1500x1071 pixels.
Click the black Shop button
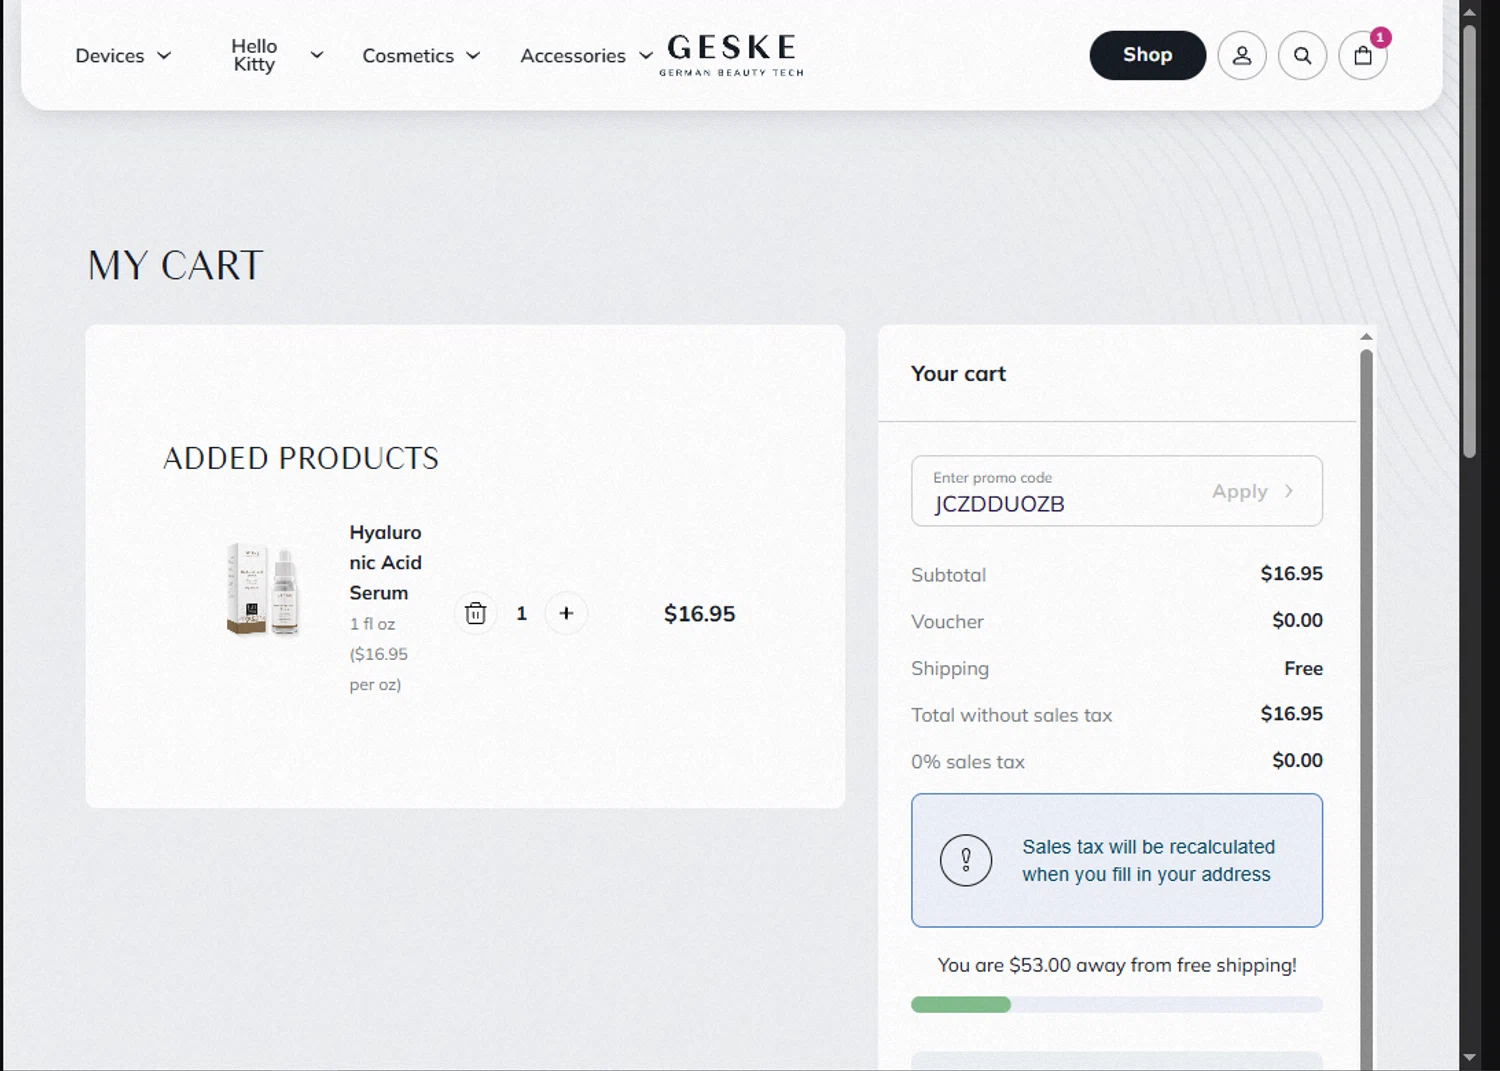pyautogui.click(x=1148, y=55)
